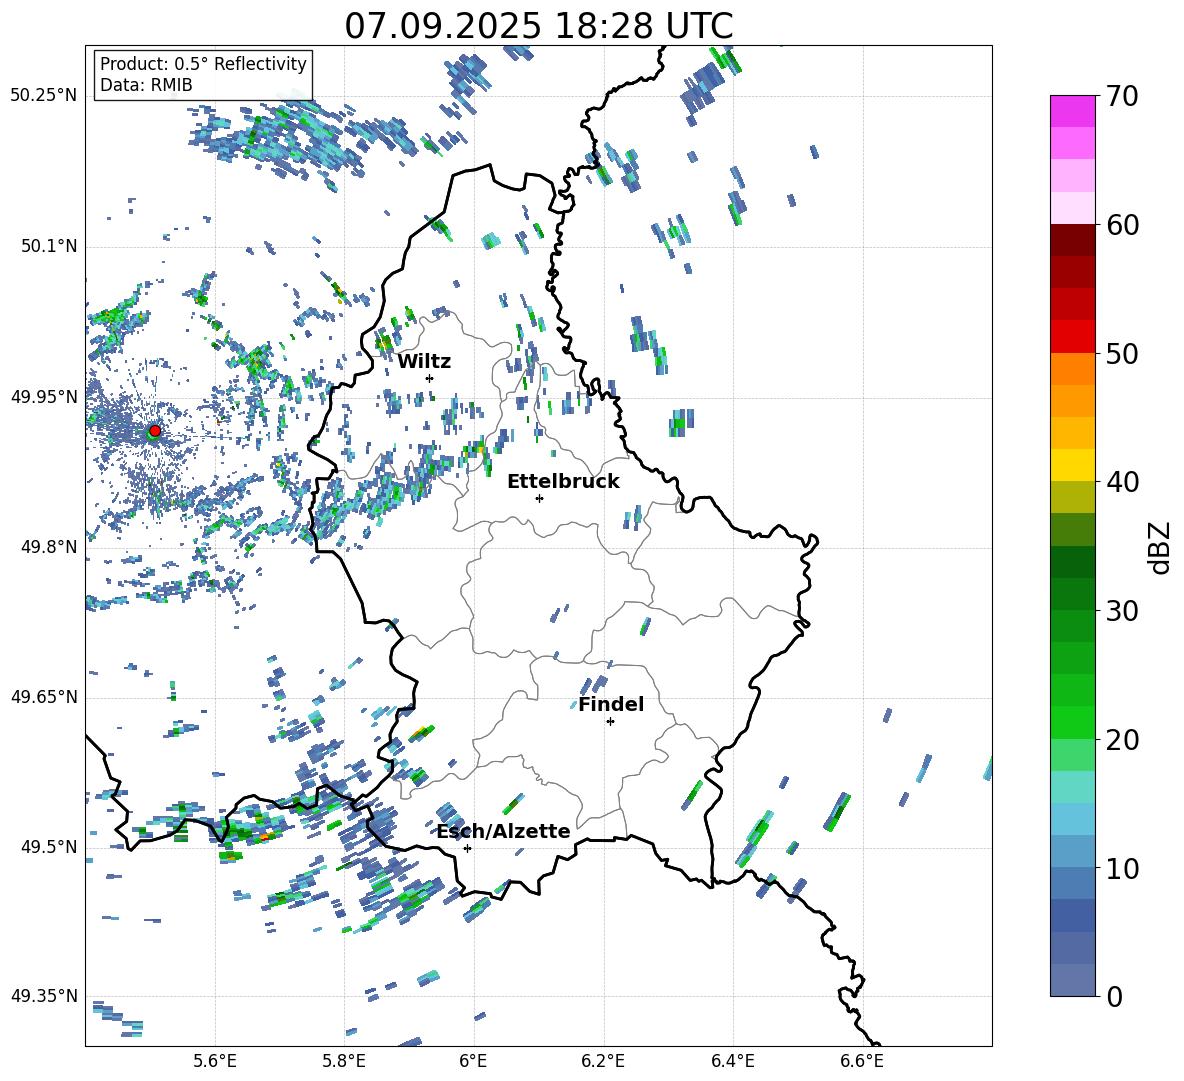Click the light cyan colorbar segment below 20
The image size is (1184, 1081).
(x=1073, y=787)
